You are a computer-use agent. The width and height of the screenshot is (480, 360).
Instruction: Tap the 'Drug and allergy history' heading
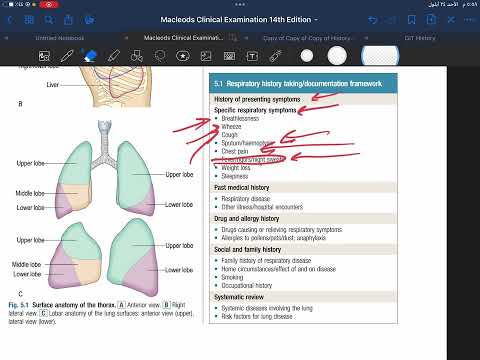tap(247, 219)
